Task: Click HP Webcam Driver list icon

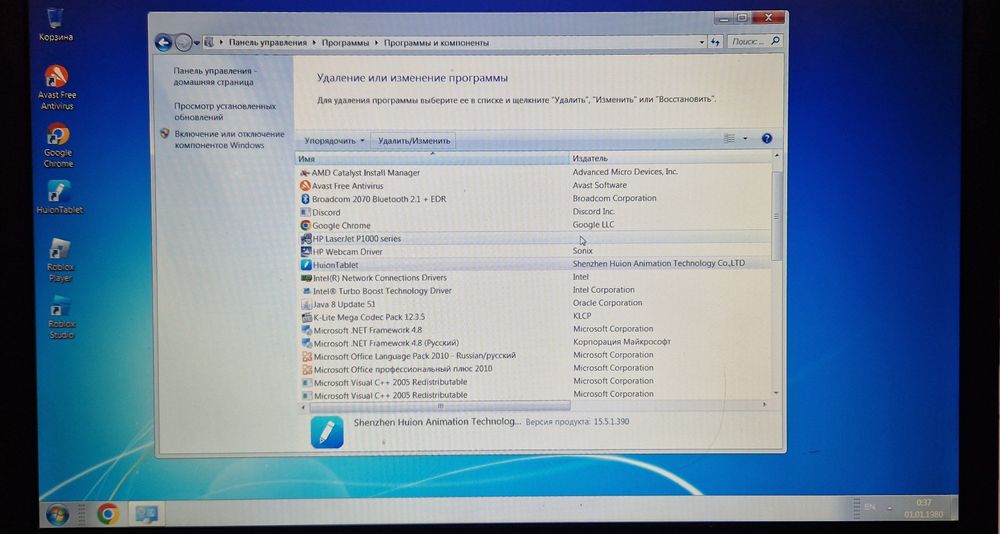Action: (306, 252)
